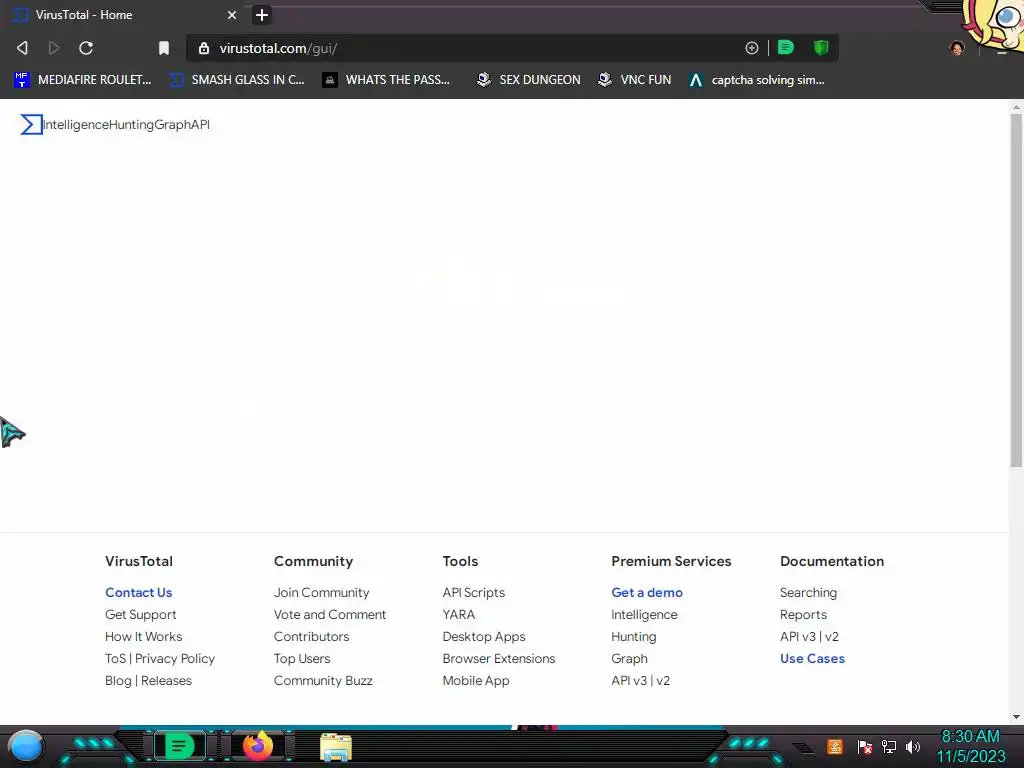The width and height of the screenshot is (1024, 768).
Task: Open the Searching documentation link
Action: coord(808,592)
